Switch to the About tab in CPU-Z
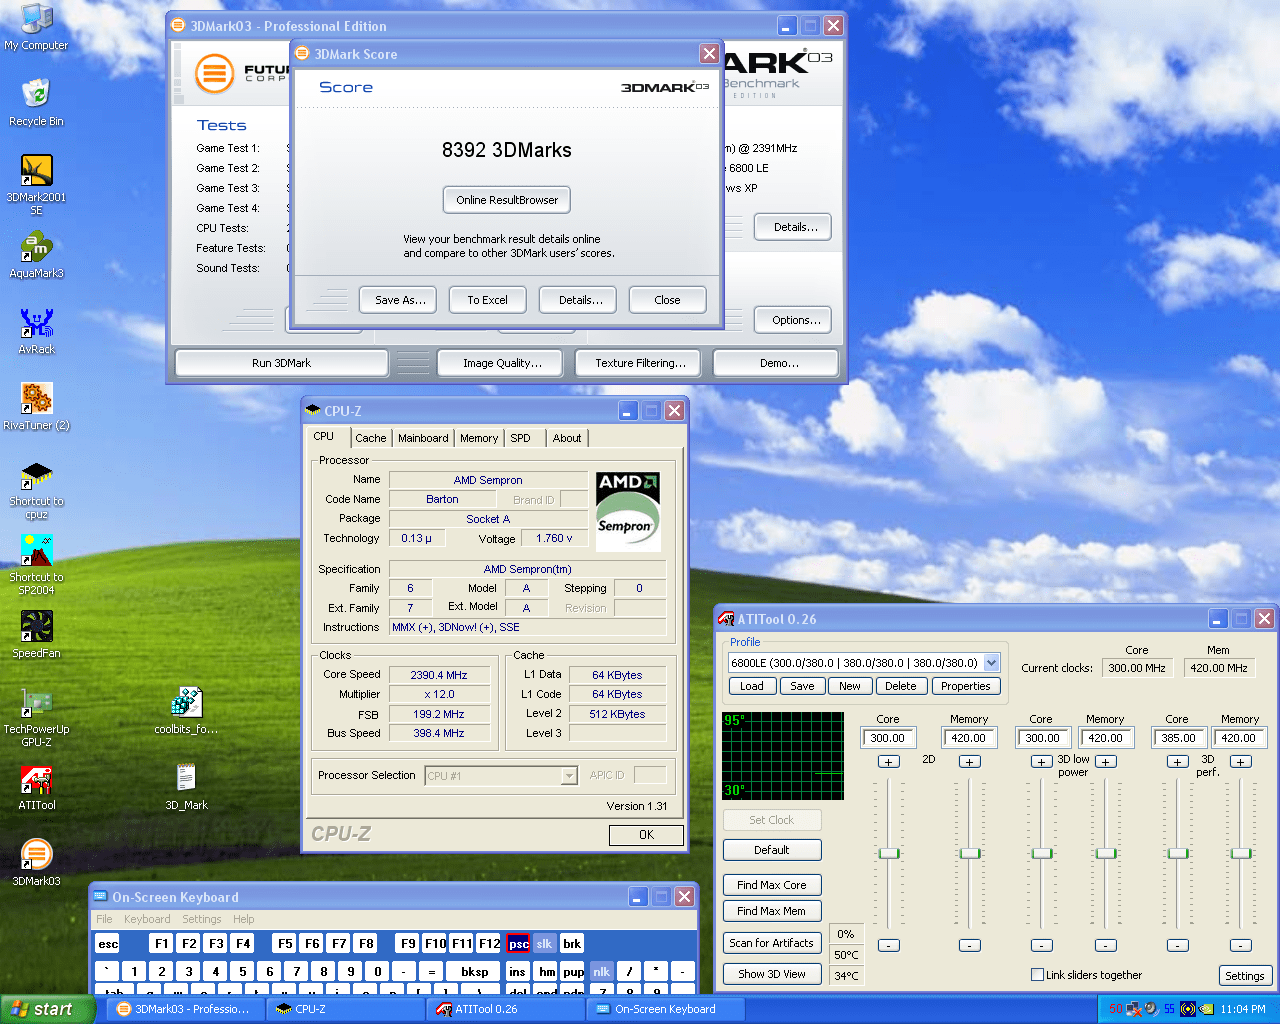This screenshot has width=1280, height=1024. tap(567, 438)
